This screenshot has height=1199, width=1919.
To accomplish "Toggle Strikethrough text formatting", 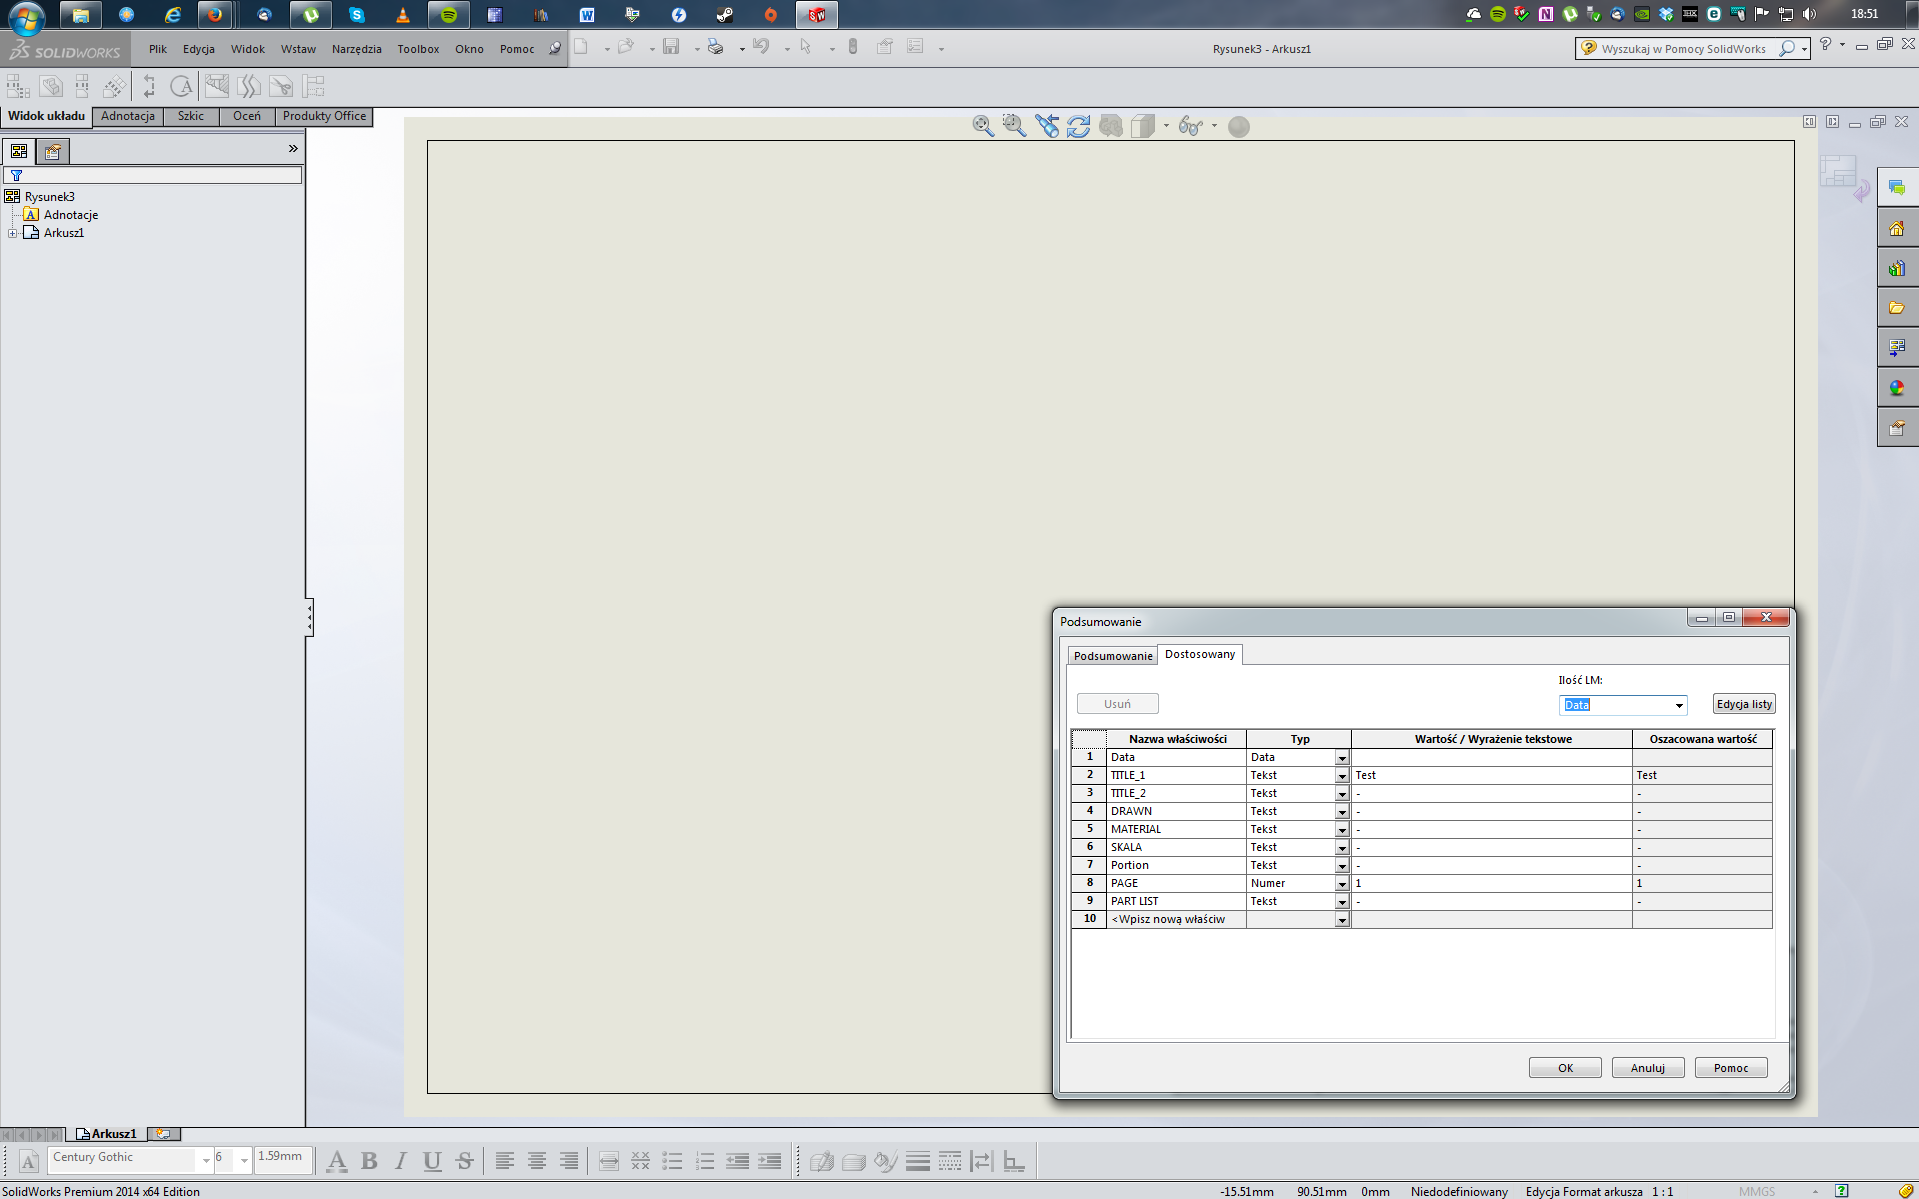I will 464,1161.
